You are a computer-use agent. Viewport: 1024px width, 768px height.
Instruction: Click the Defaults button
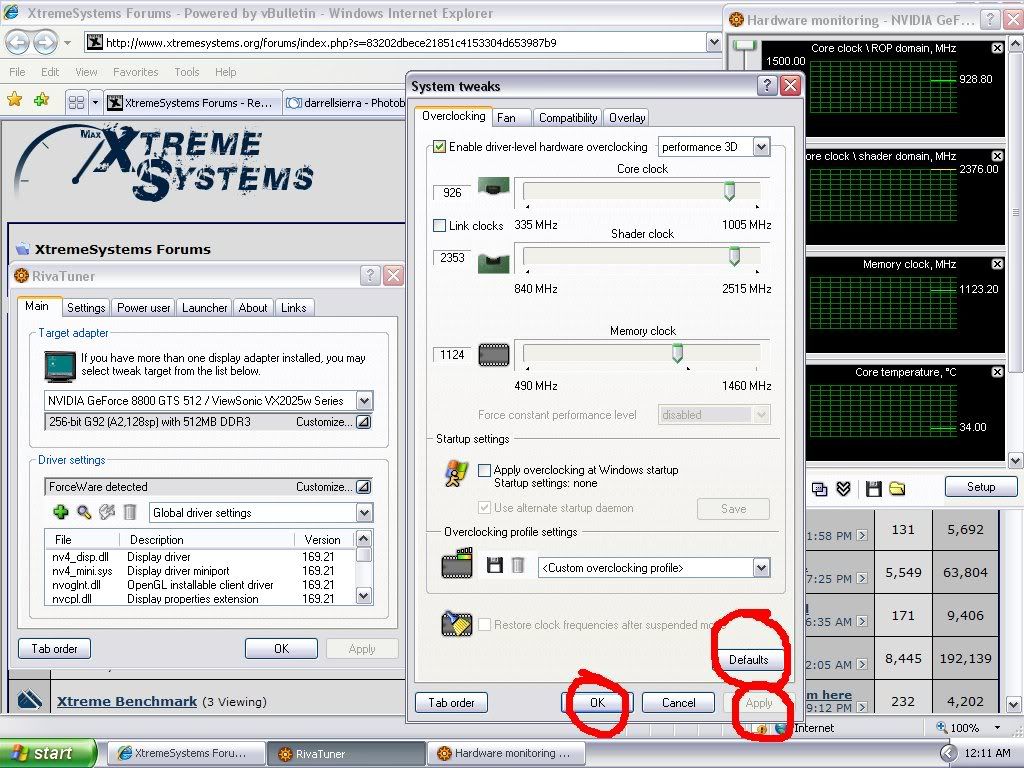[x=748, y=660]
